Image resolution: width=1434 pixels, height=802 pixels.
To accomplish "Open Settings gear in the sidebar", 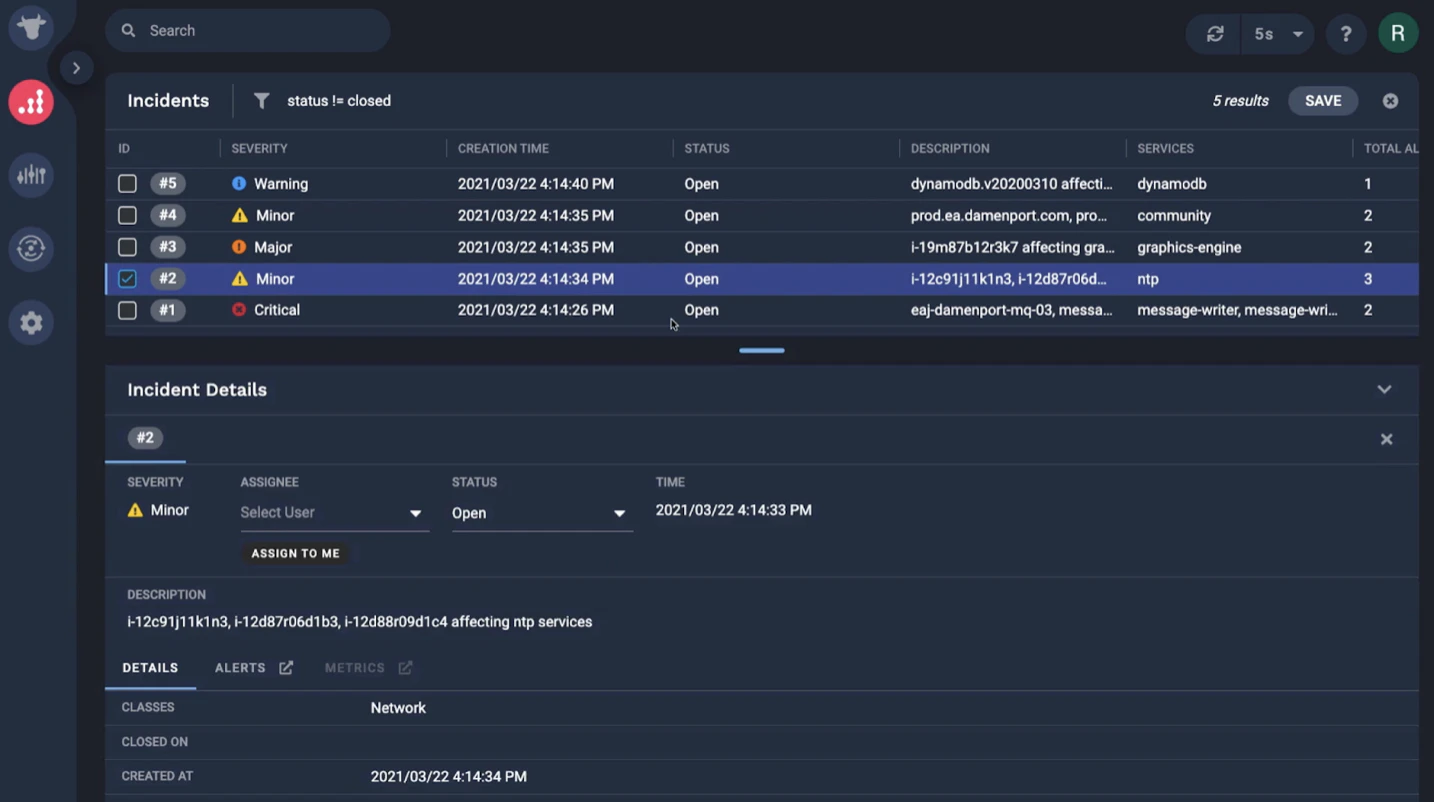I will click(30, 322).
